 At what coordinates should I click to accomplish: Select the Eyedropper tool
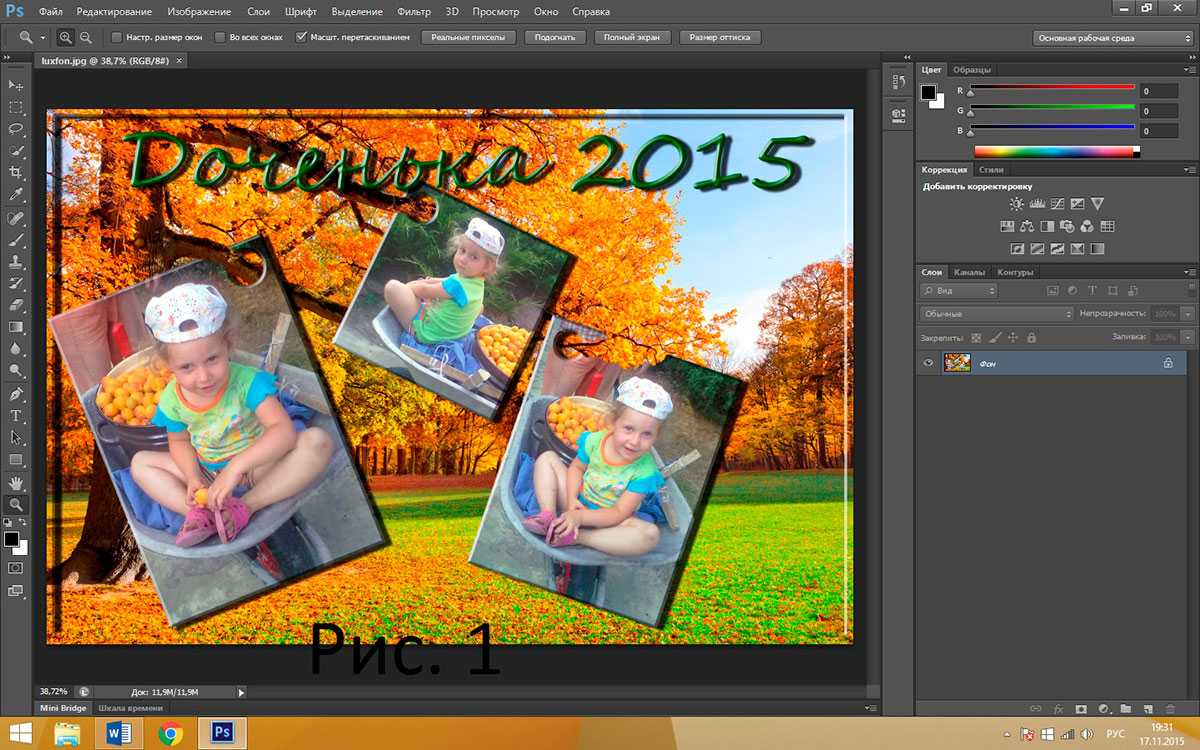coord(16,195)
